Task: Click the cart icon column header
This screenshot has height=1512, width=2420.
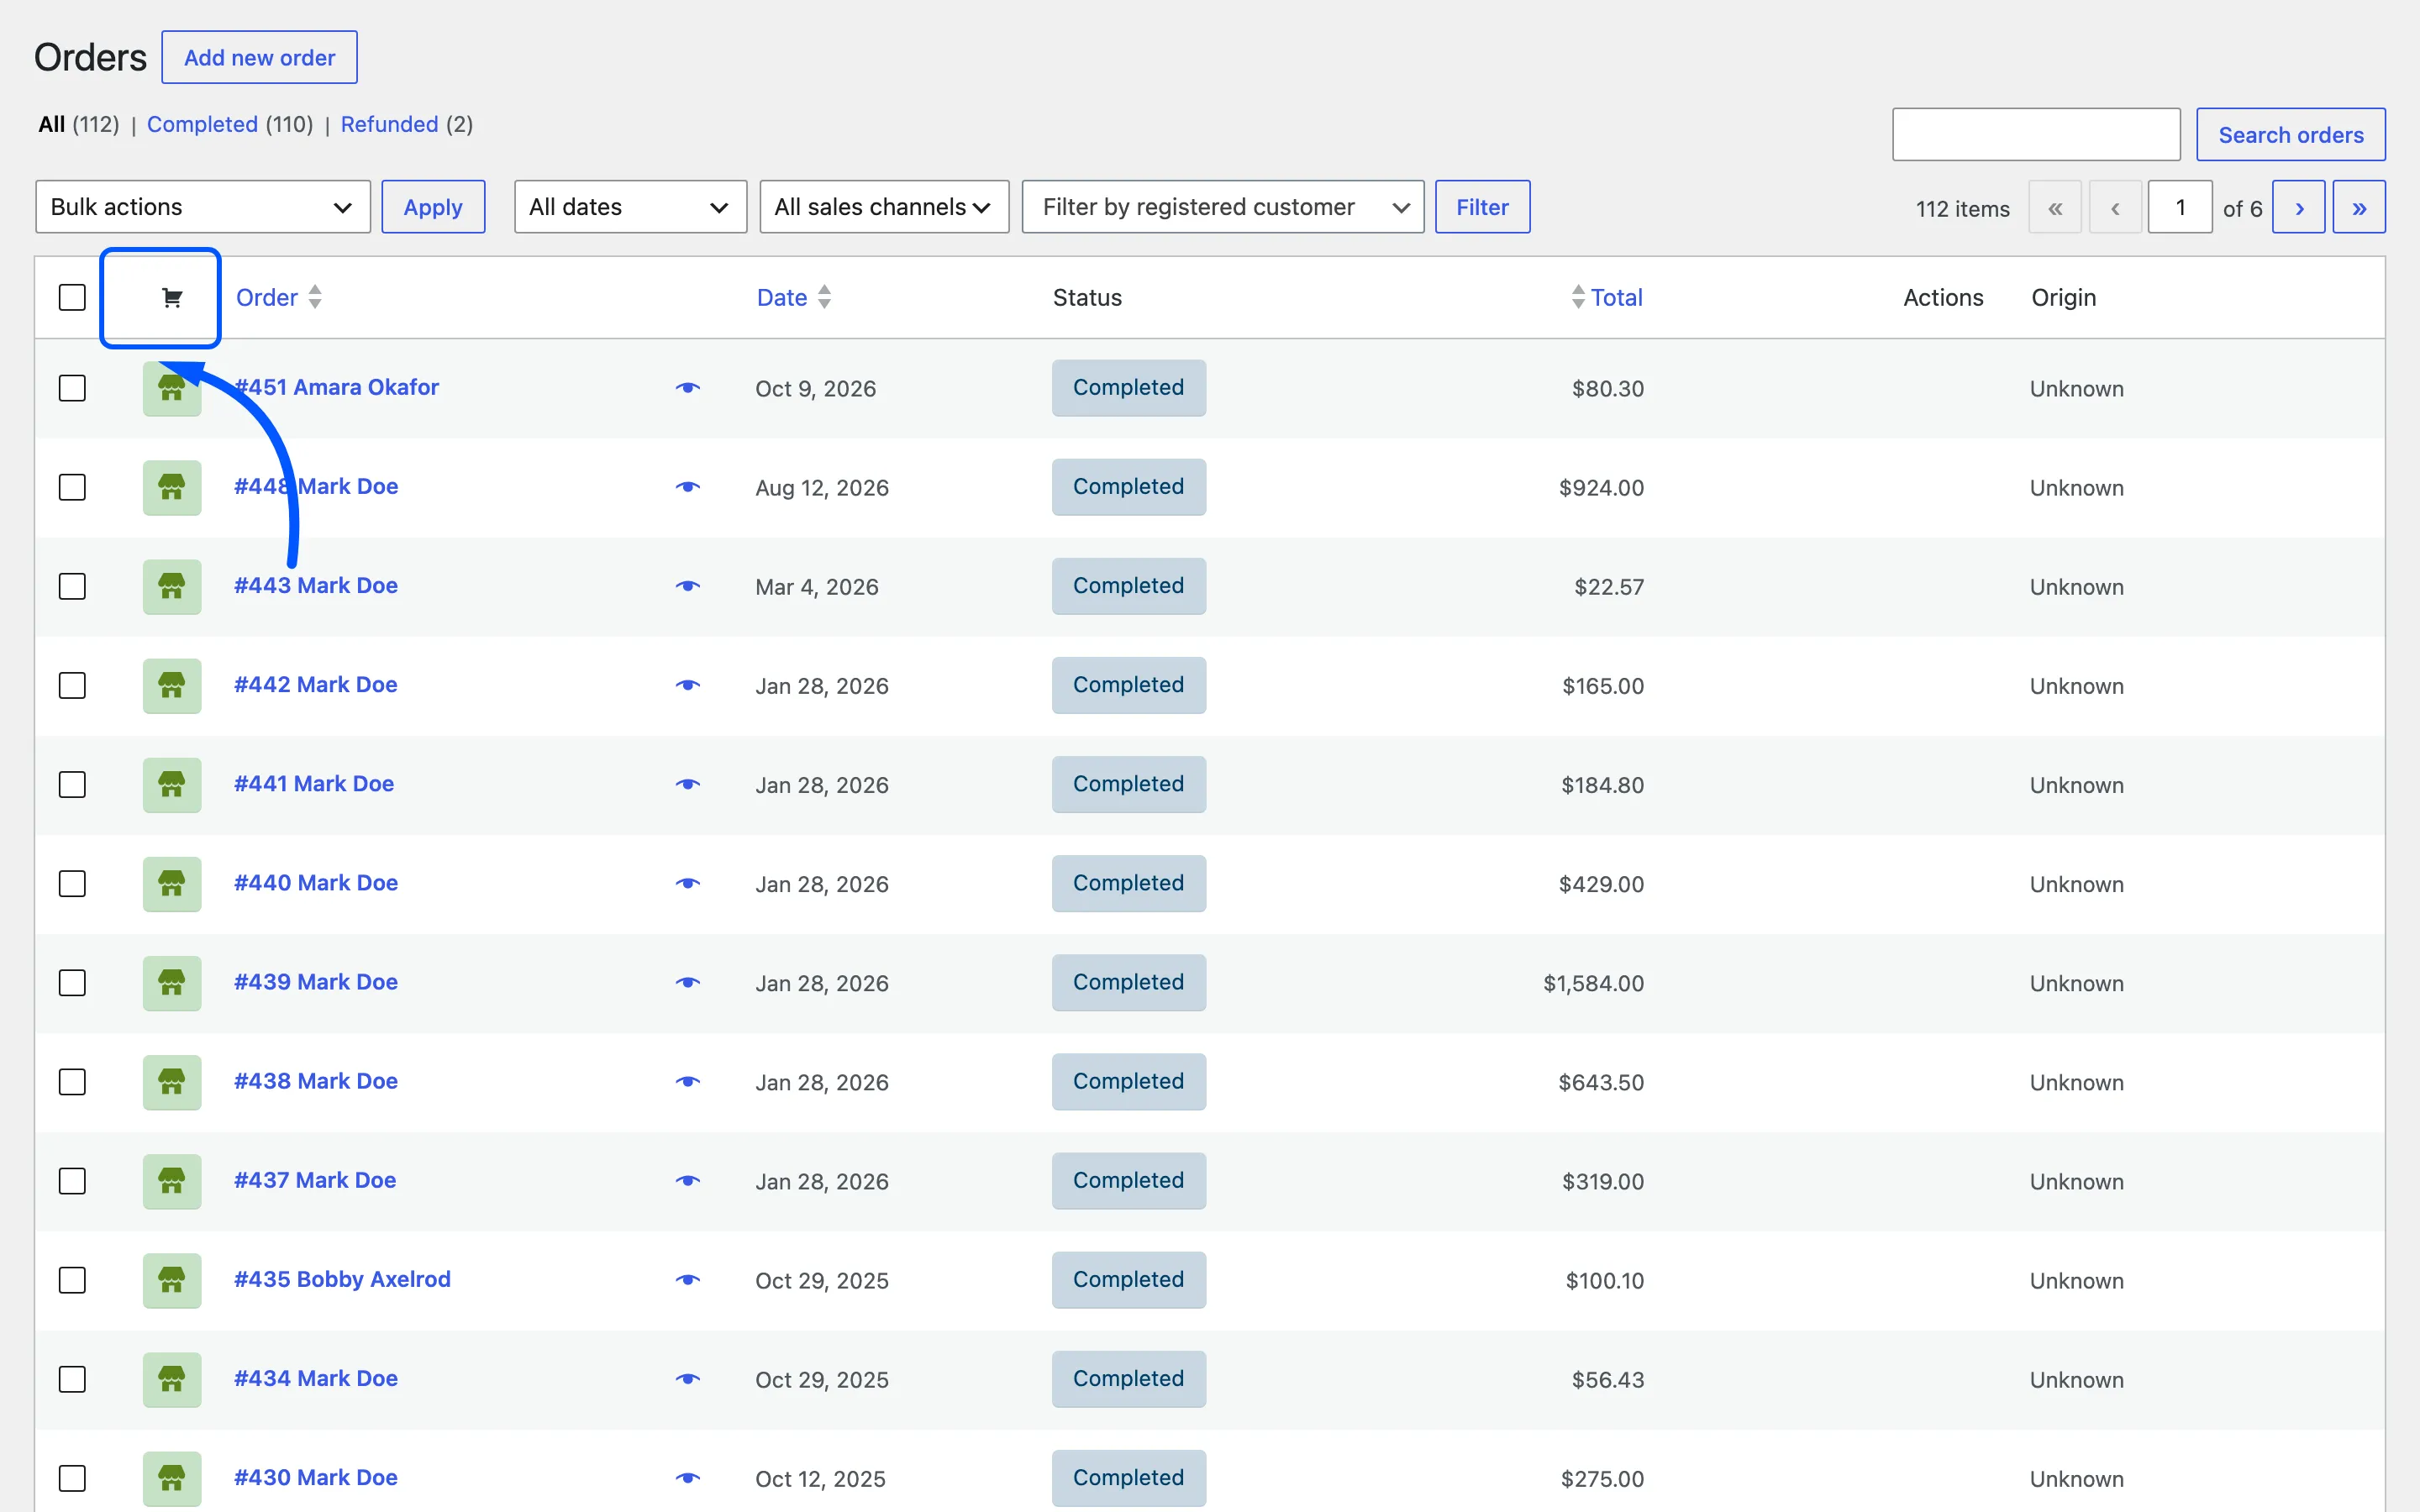Action: (171, 297)
